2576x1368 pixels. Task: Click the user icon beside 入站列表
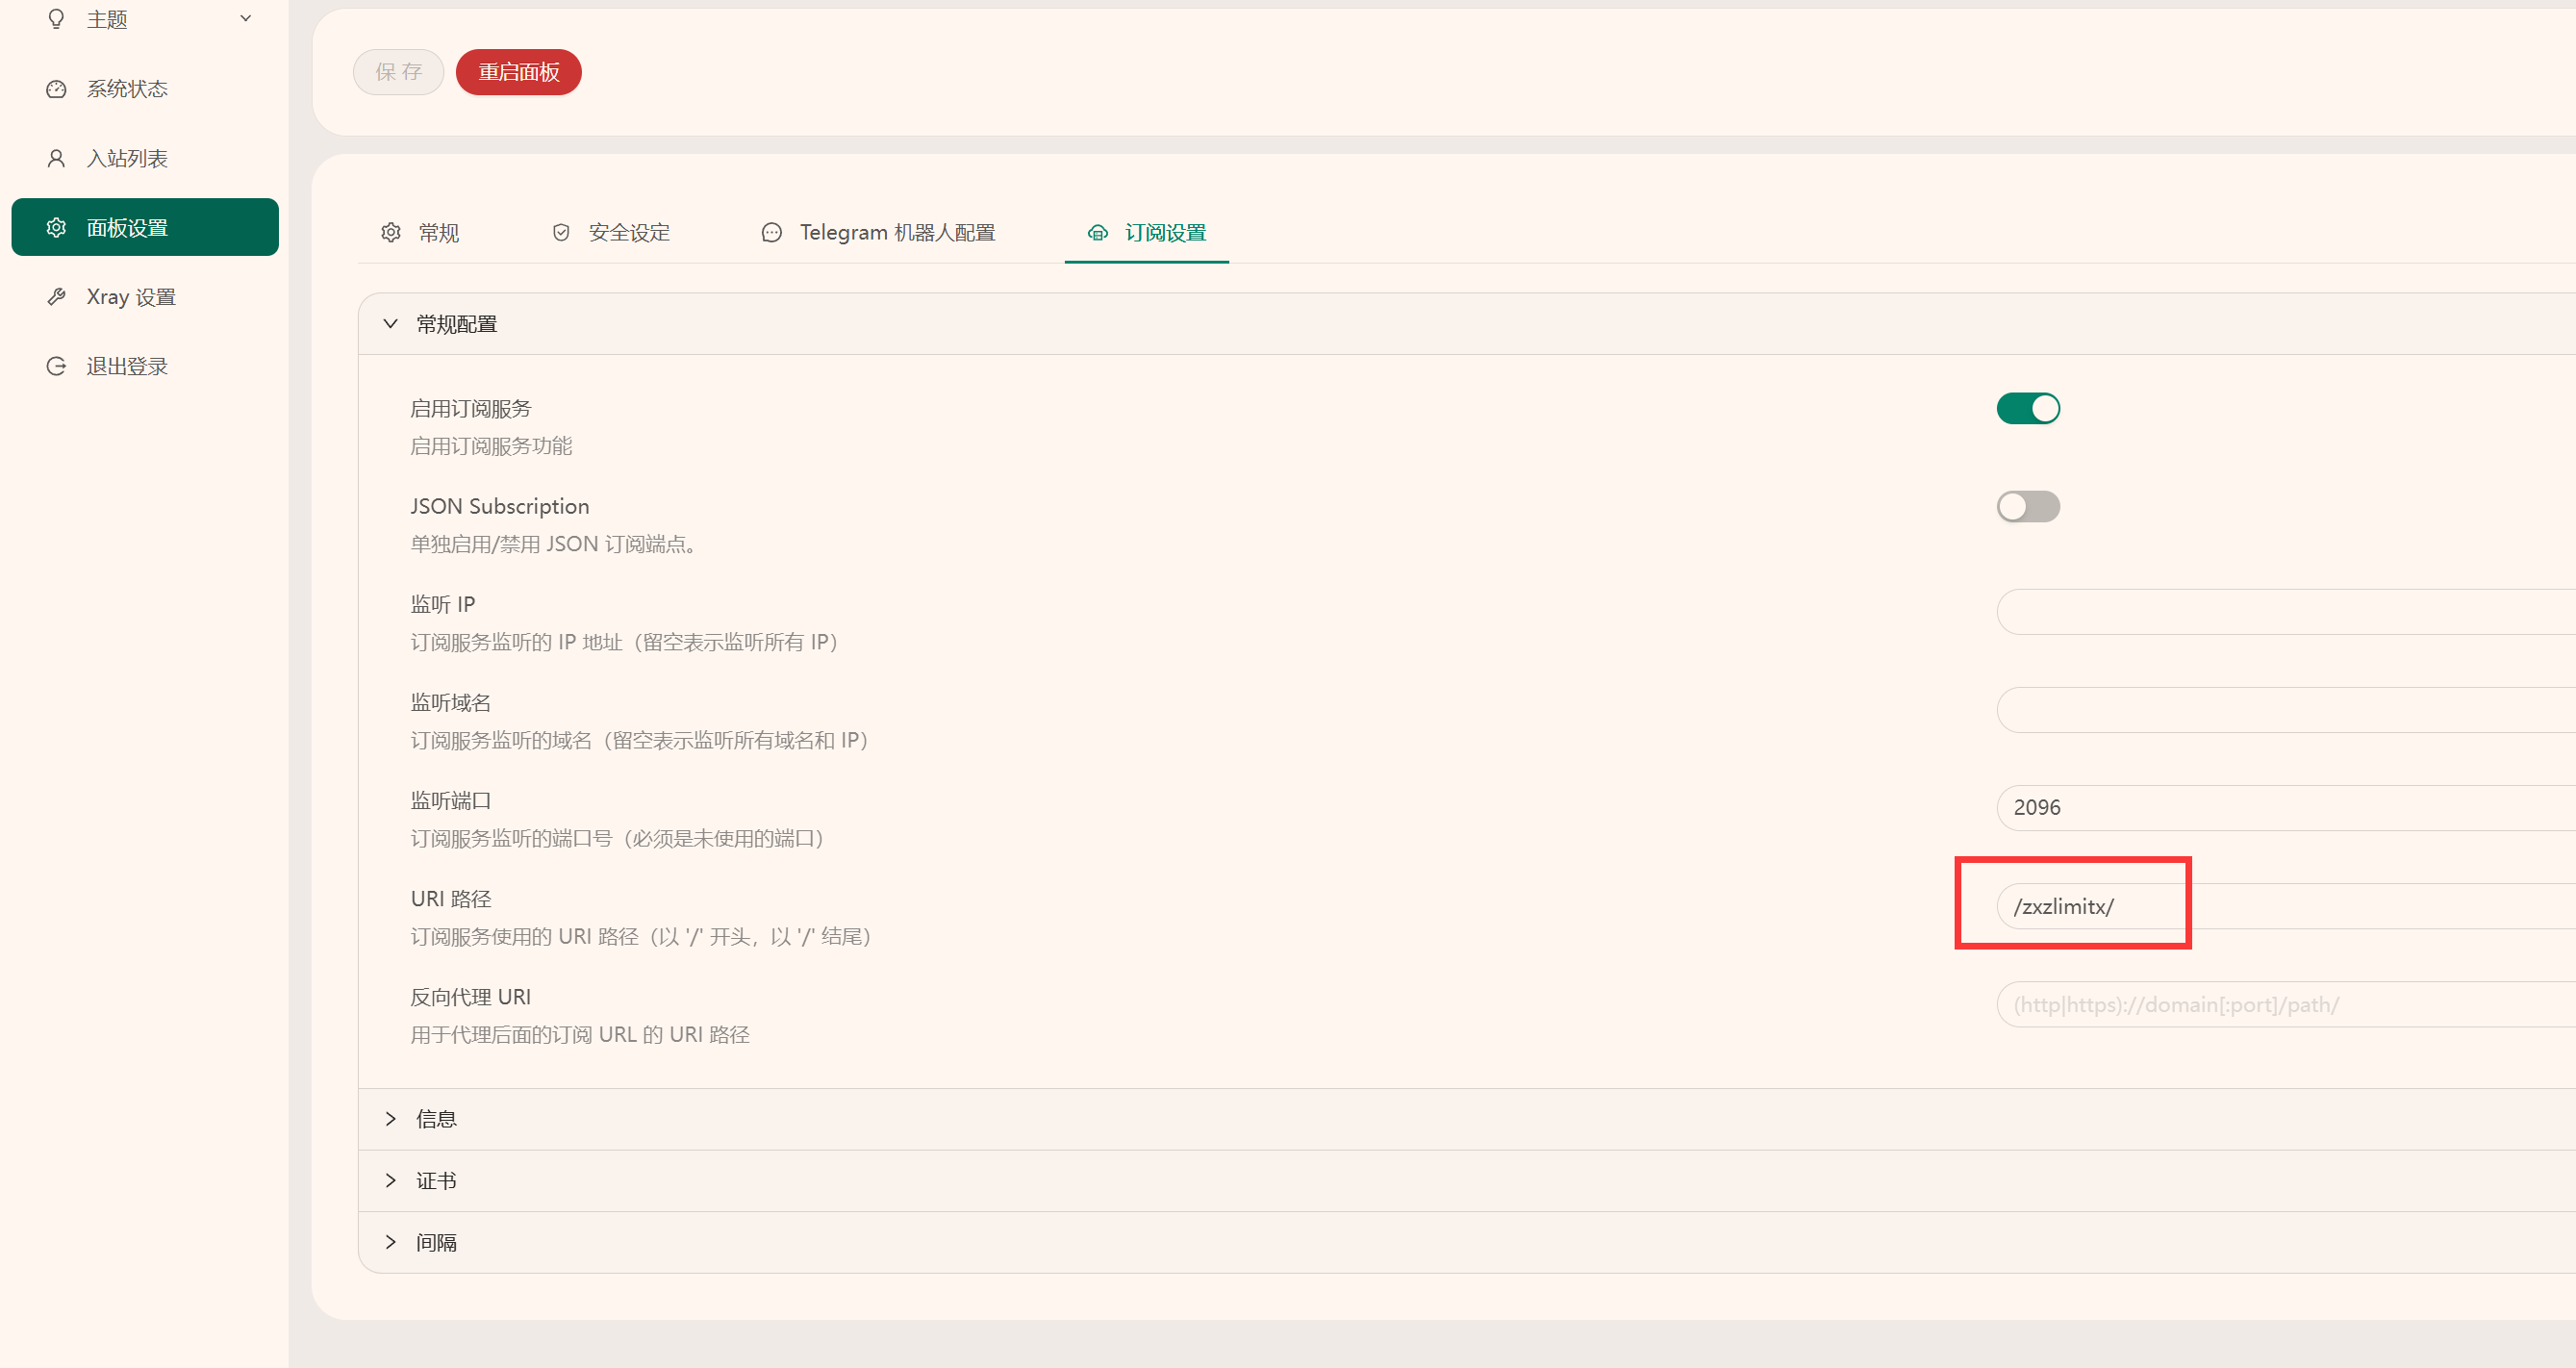click(56, 158)
